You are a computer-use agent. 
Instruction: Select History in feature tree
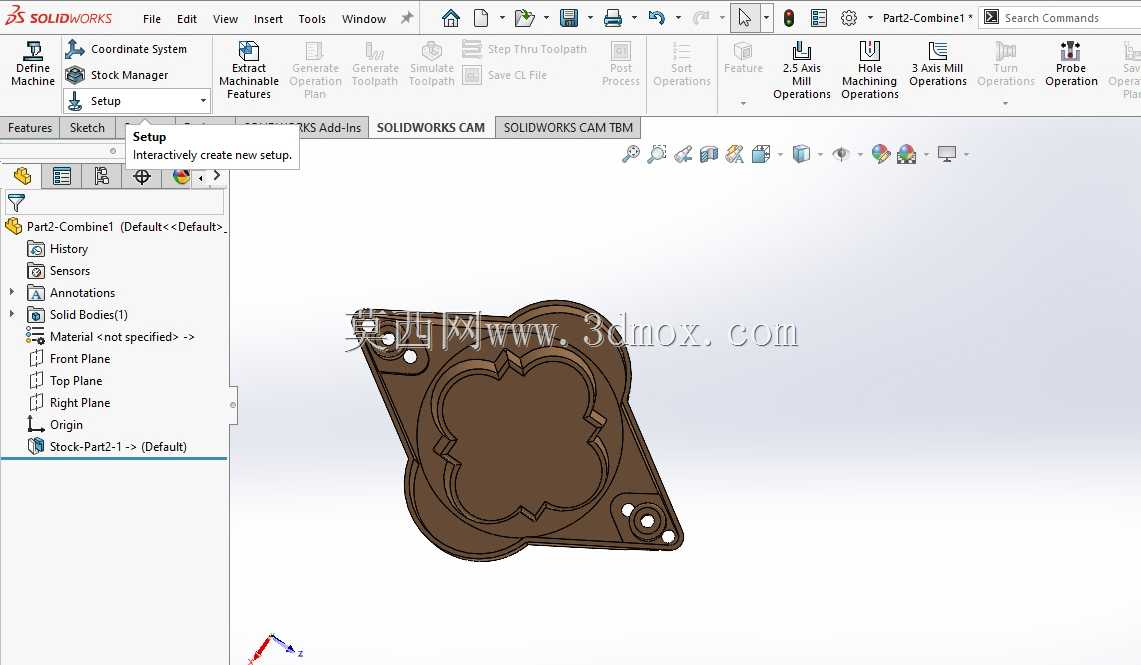68,249
